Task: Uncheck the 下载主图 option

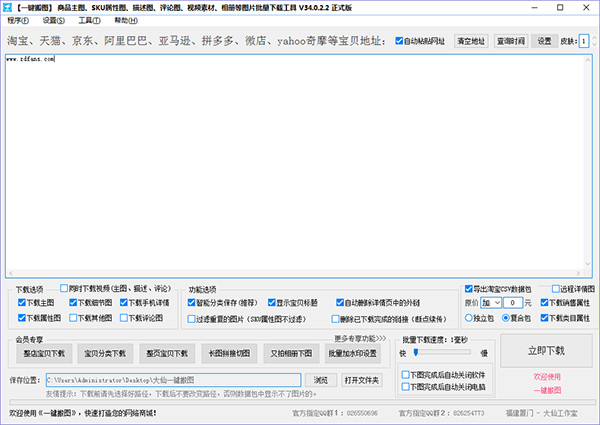Action: pos(22,302)
